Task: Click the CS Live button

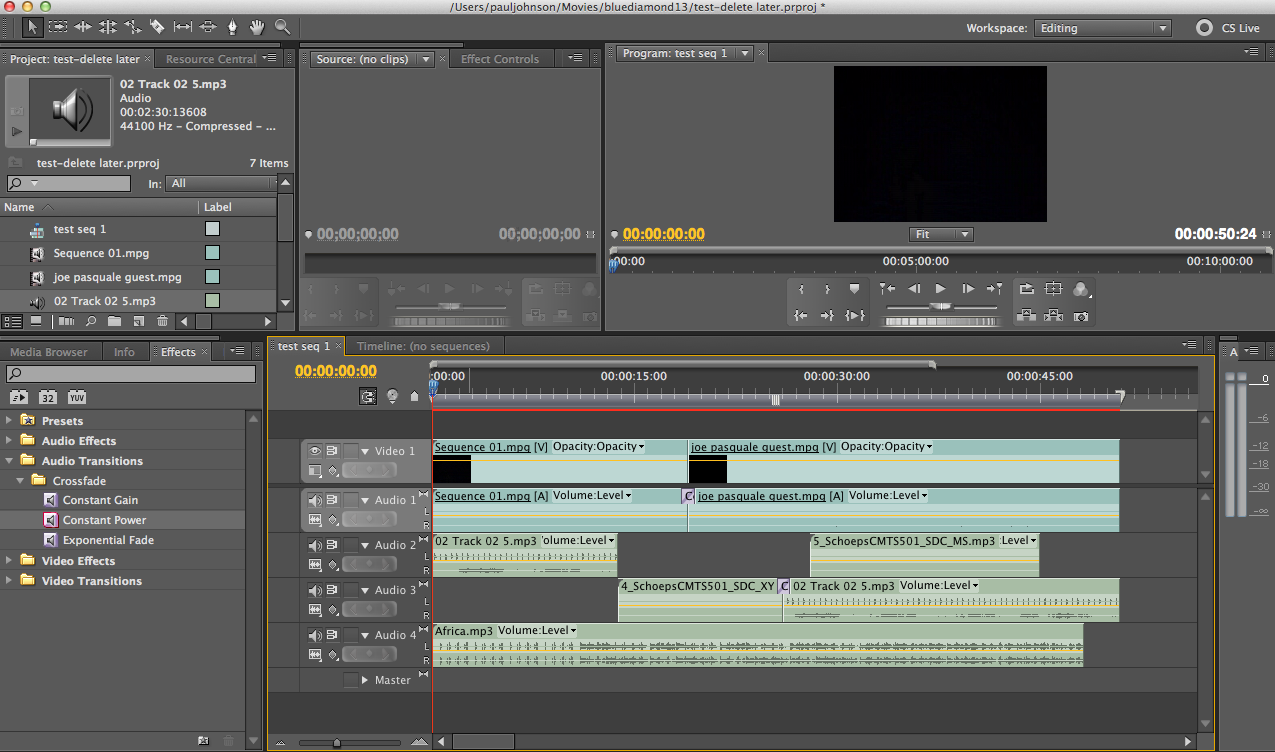Action: click(x=1228, y=28)
